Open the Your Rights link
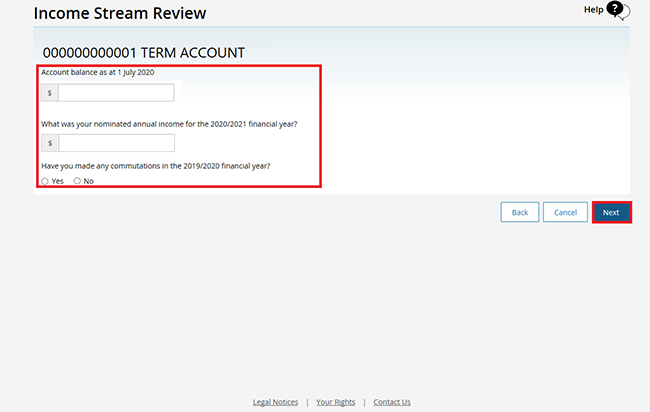Viewport: 650px width, 412px height. click(335, 402)
